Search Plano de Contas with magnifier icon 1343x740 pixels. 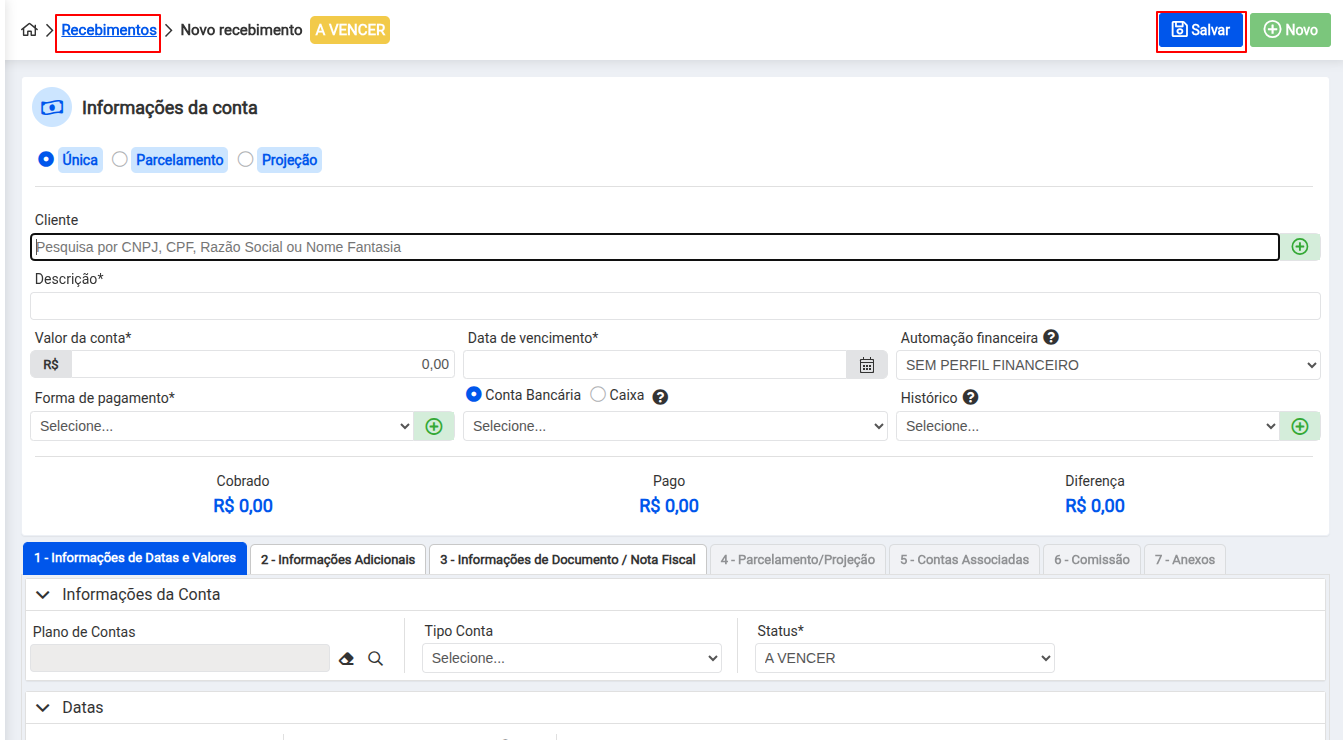[376, 659]
